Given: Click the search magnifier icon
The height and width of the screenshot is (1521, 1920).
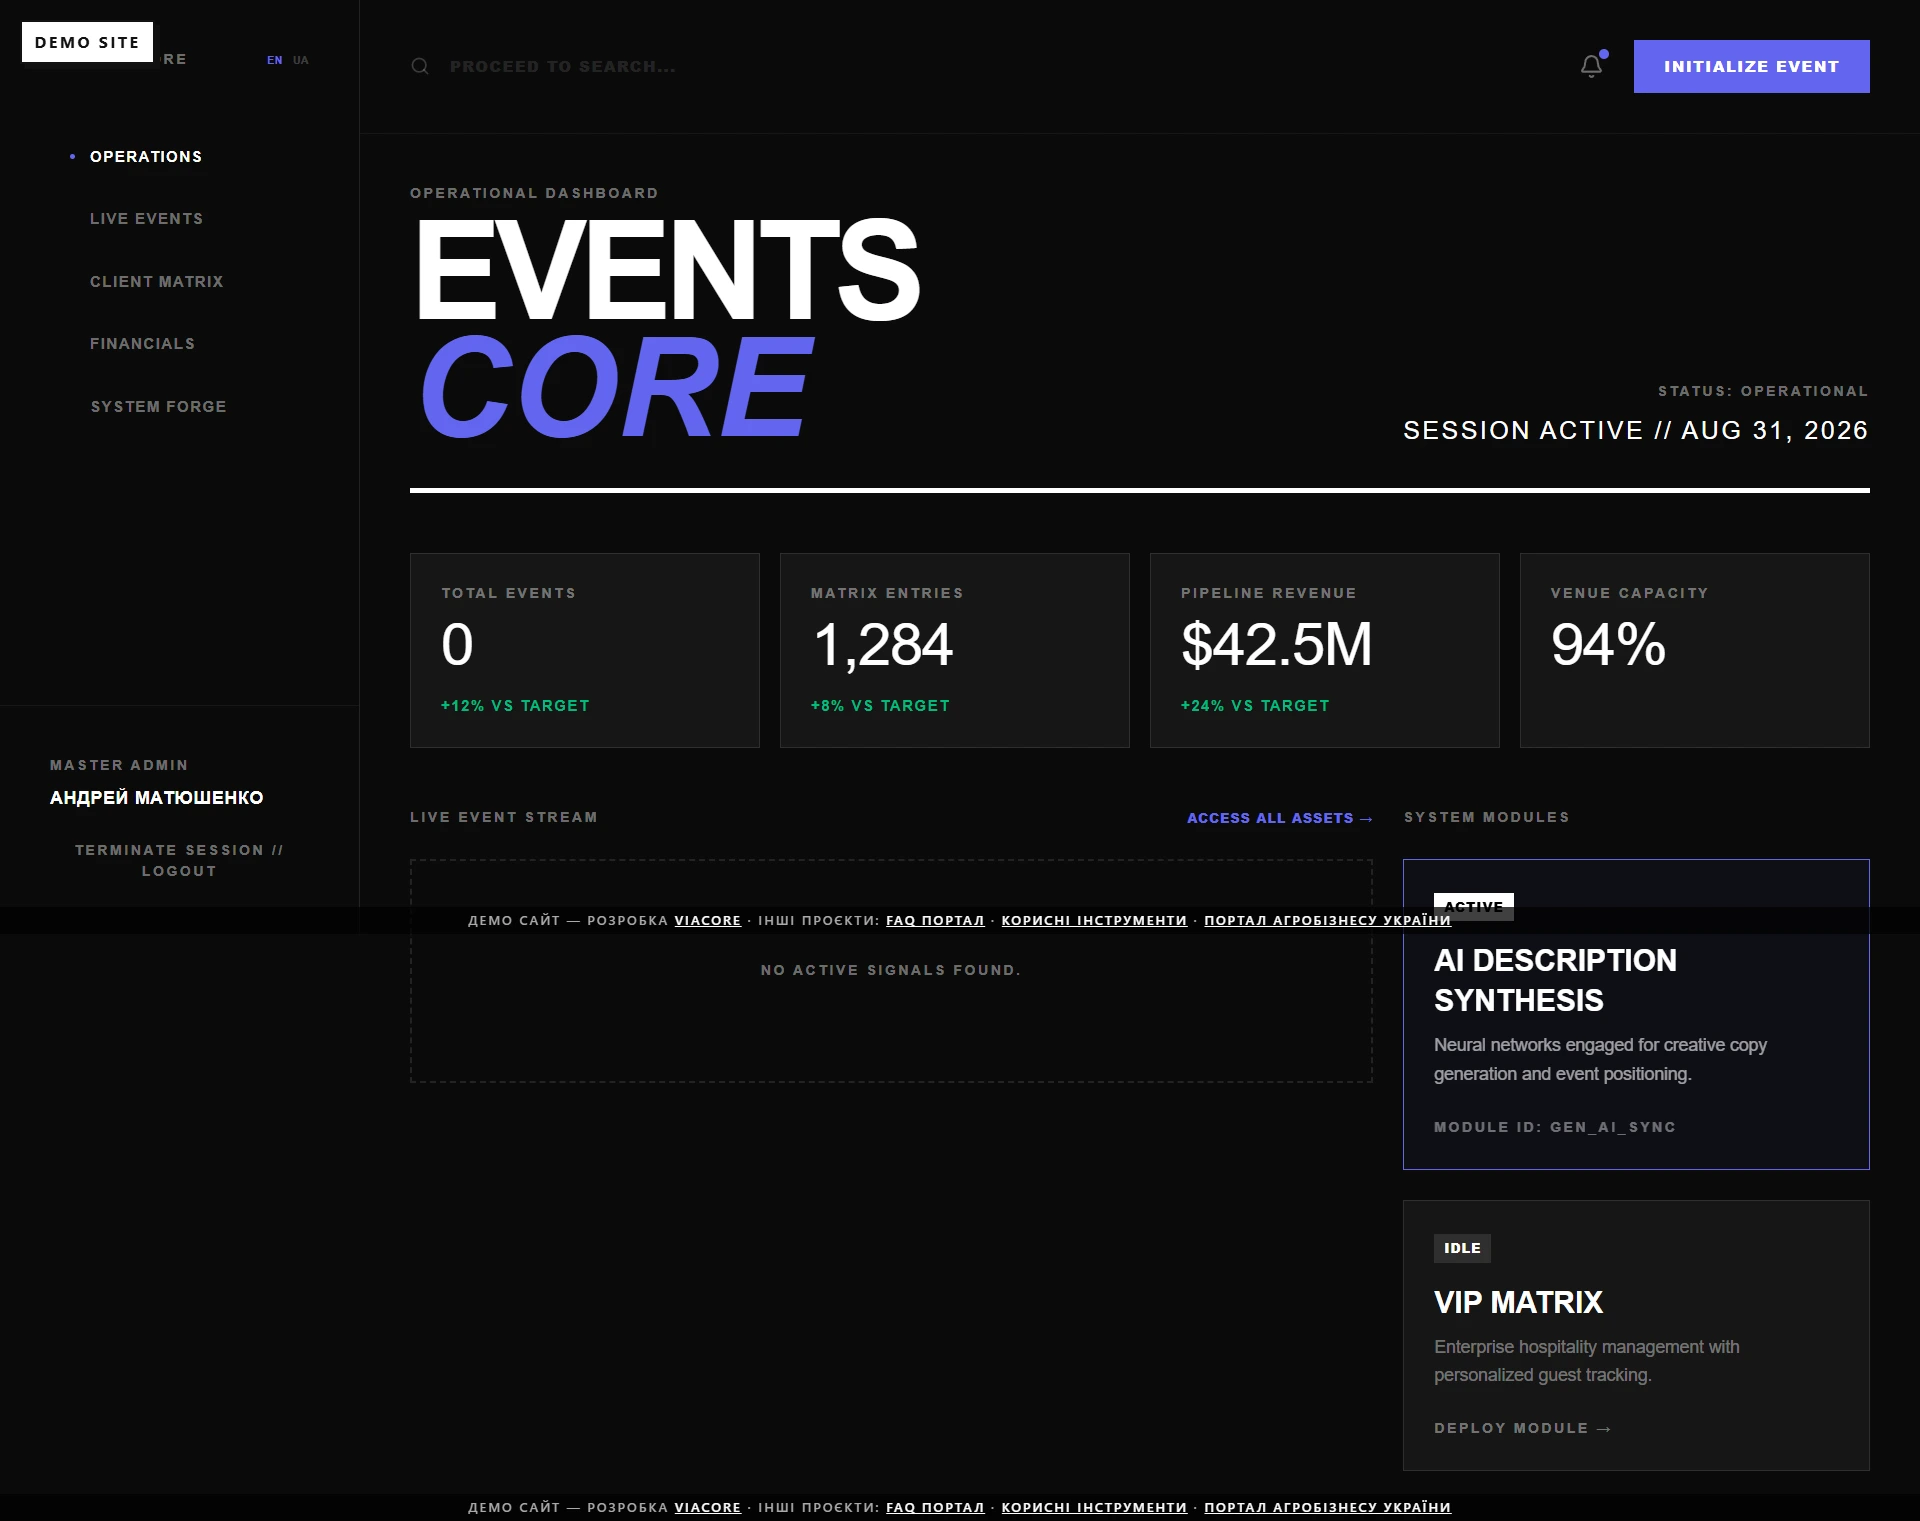Looking at the screenshot, I should pos(420,66).
